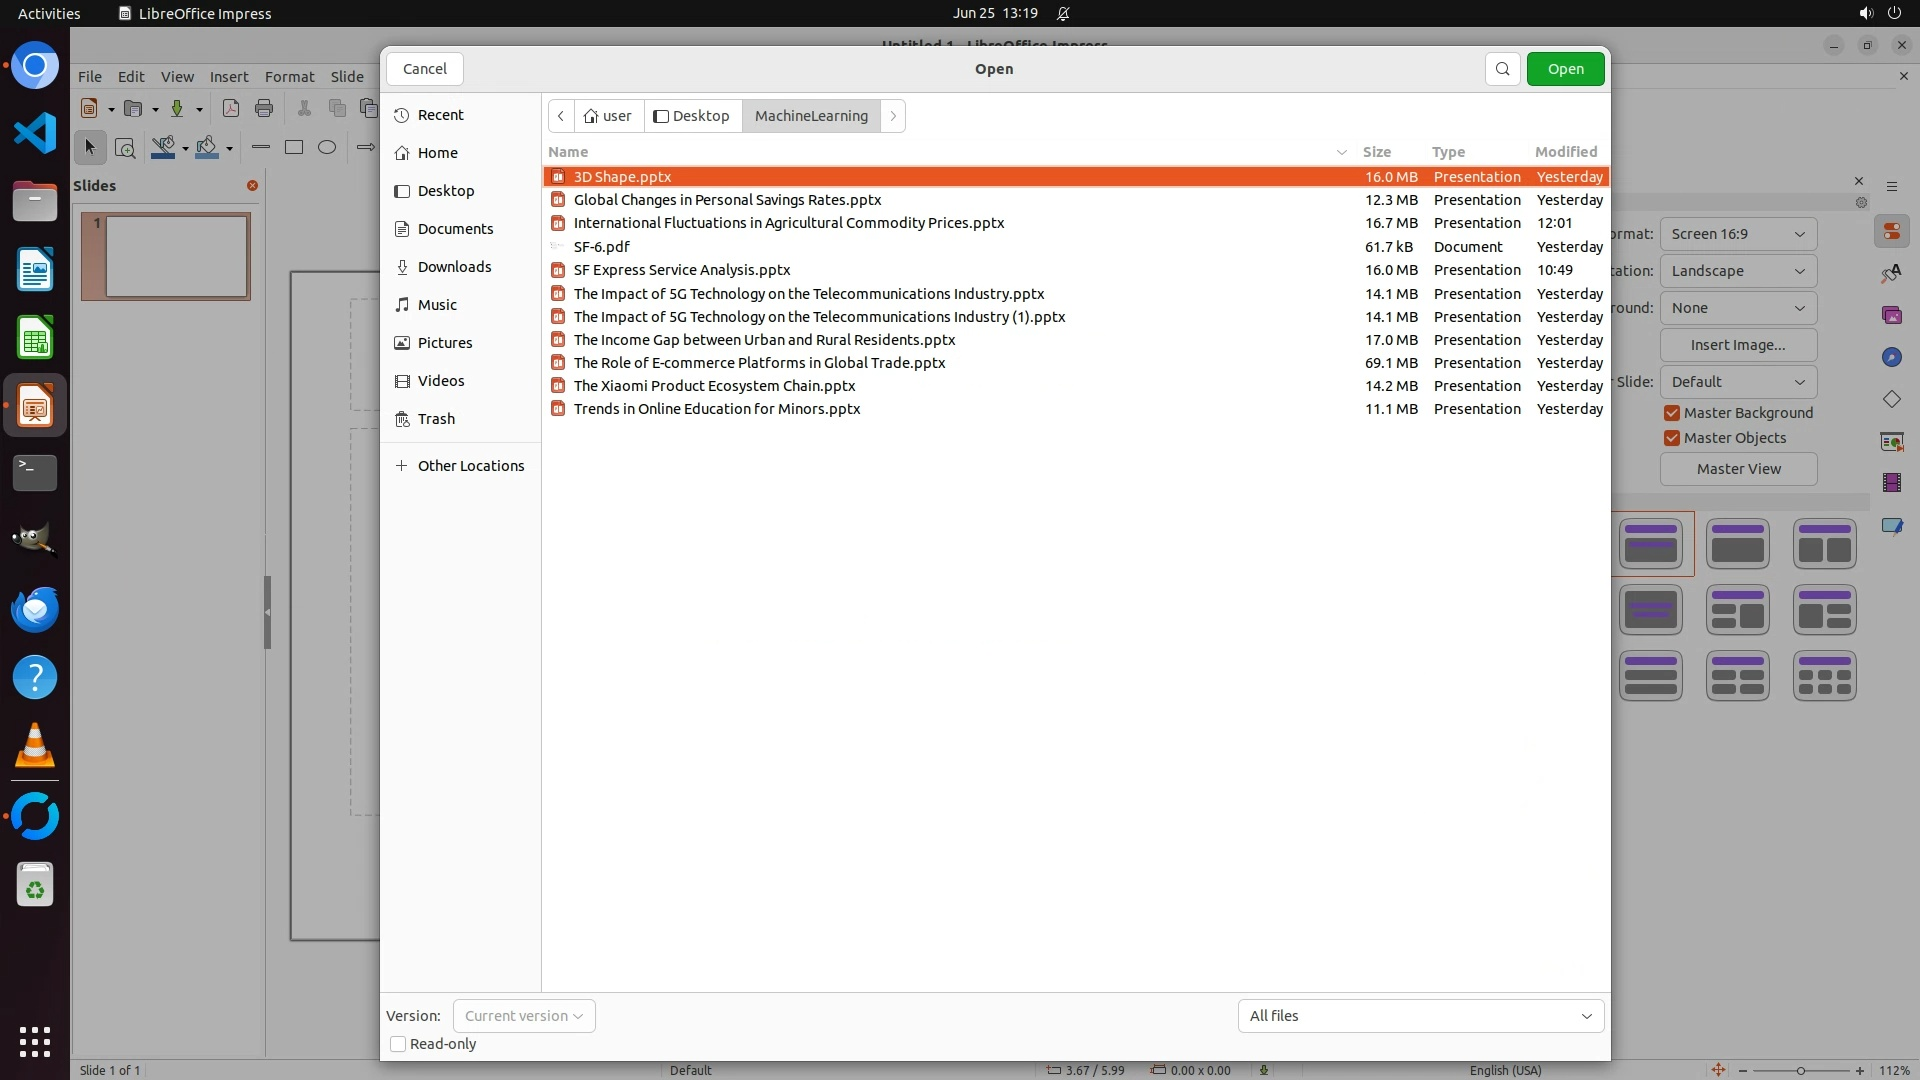Select SF Express Service Analysis.pptx file

[x=682, y=270]
